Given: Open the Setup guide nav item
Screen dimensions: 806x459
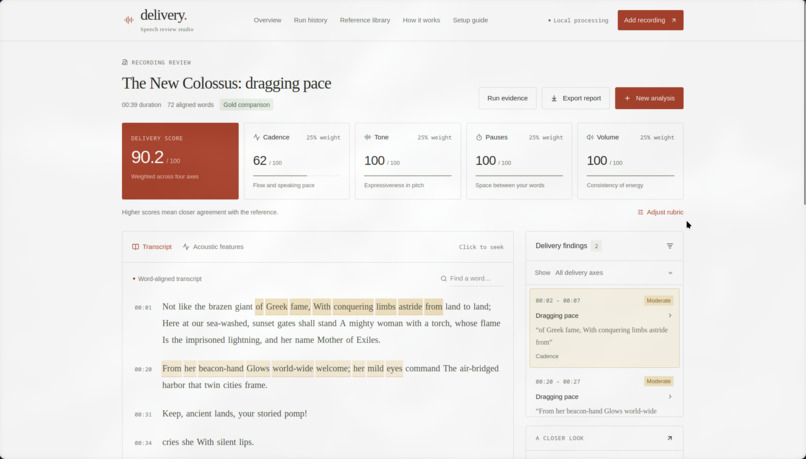Looking at the screenshot, I should (x=470, y=20).
